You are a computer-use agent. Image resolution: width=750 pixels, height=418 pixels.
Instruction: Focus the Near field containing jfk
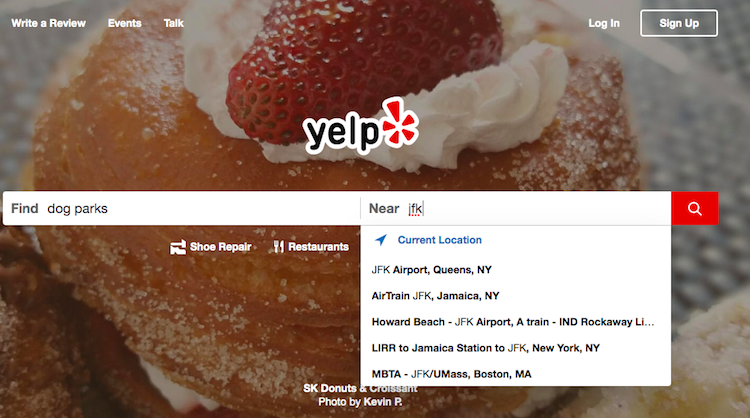pyautogui.click(x=516, y=209)
